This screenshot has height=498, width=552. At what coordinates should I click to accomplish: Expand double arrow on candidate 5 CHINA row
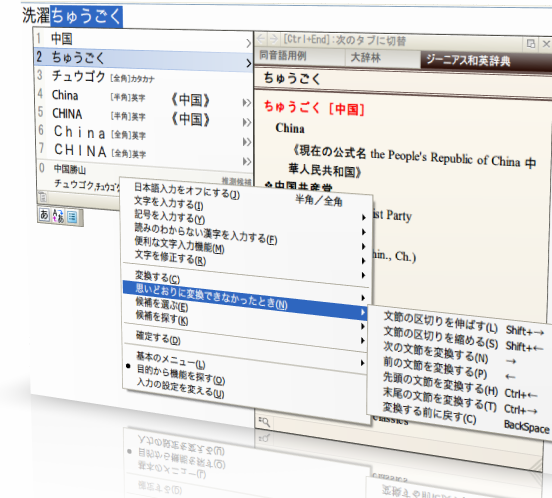247,122
